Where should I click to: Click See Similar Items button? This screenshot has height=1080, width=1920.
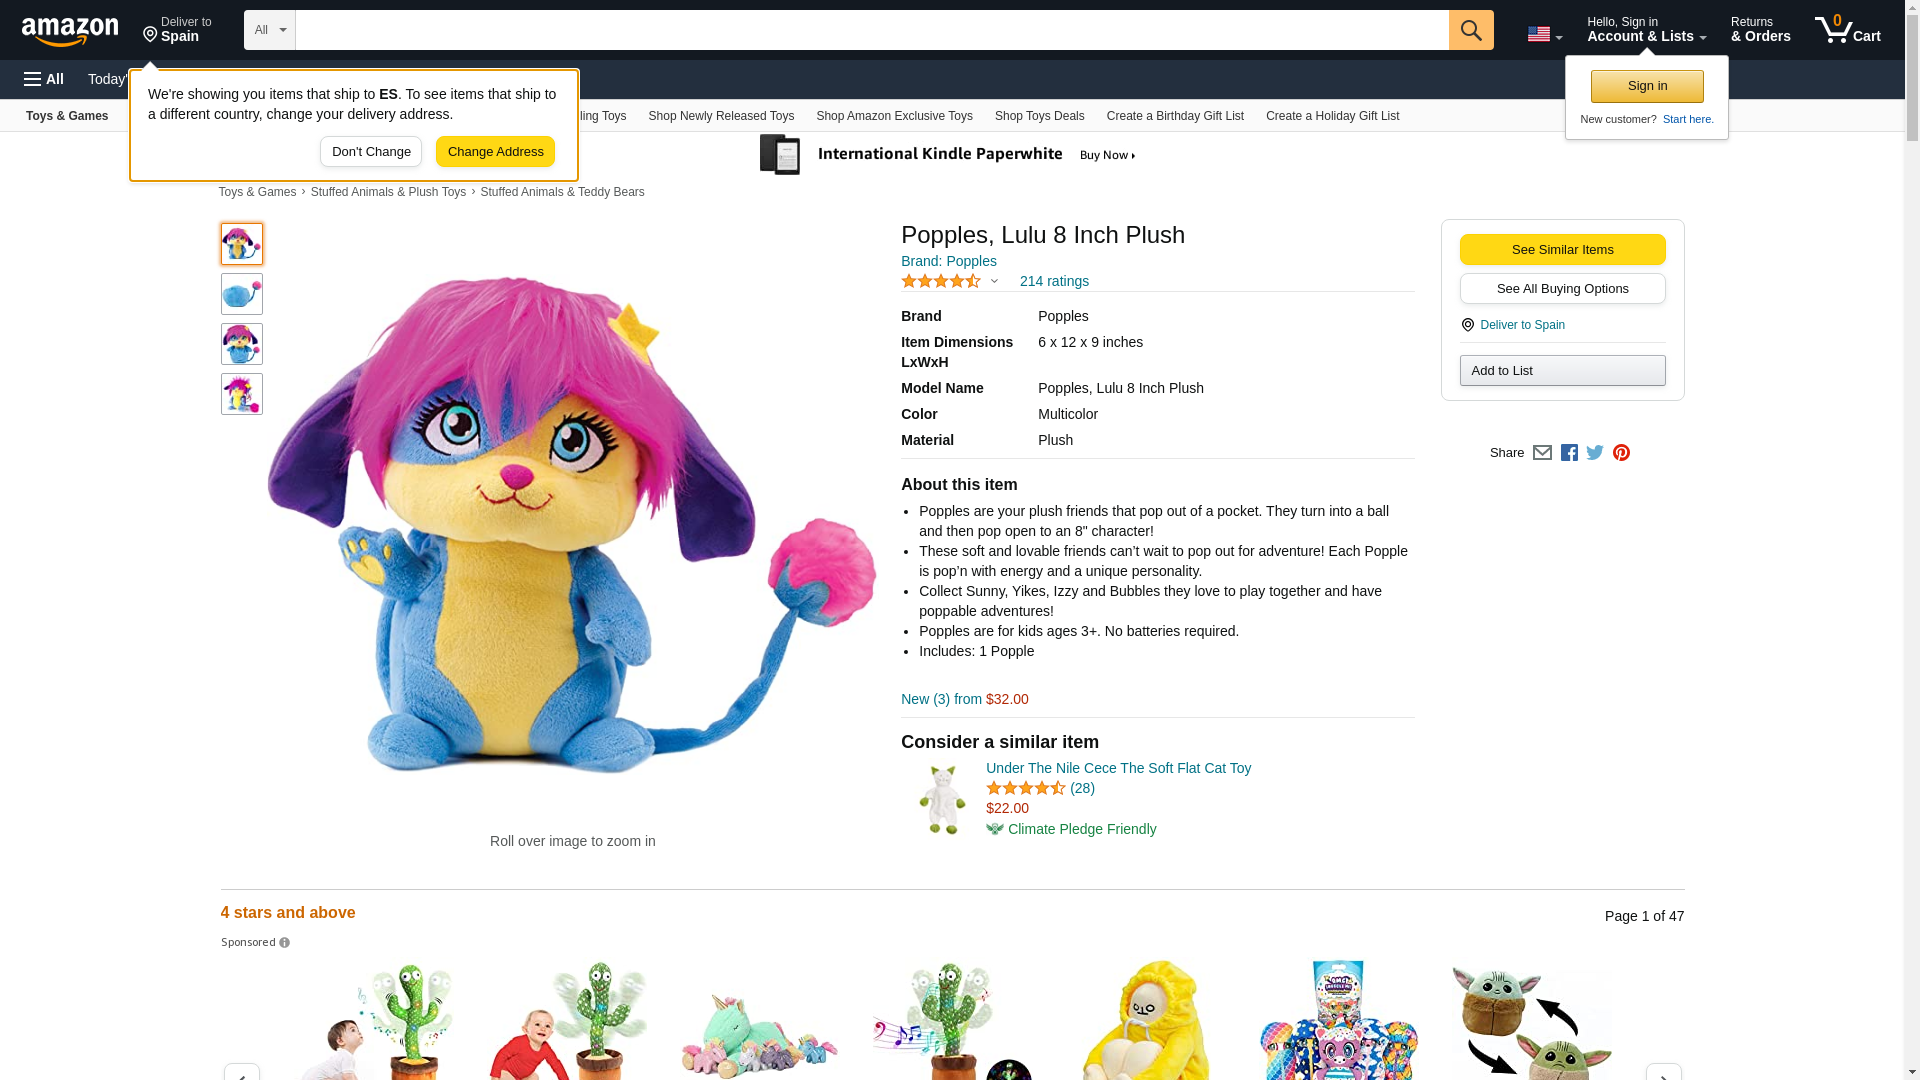coord(1562,250)
